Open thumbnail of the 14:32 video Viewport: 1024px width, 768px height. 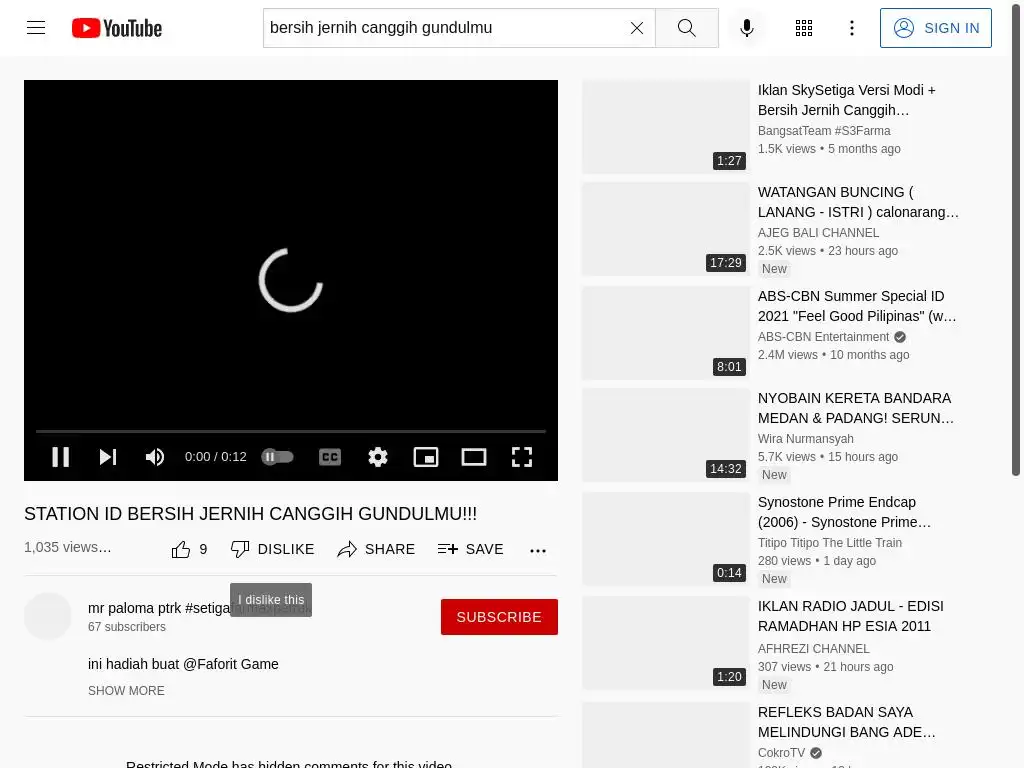pos(665,434)
